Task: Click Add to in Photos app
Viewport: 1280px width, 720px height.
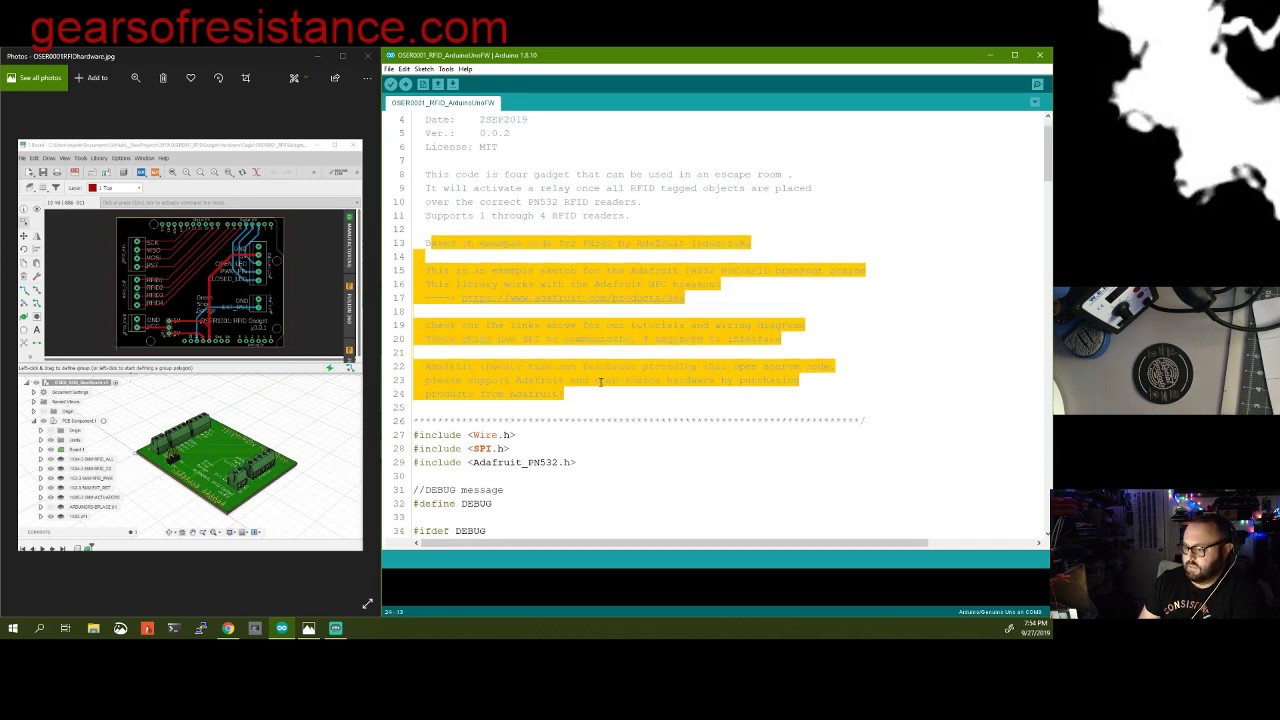Action: (92, 78)
